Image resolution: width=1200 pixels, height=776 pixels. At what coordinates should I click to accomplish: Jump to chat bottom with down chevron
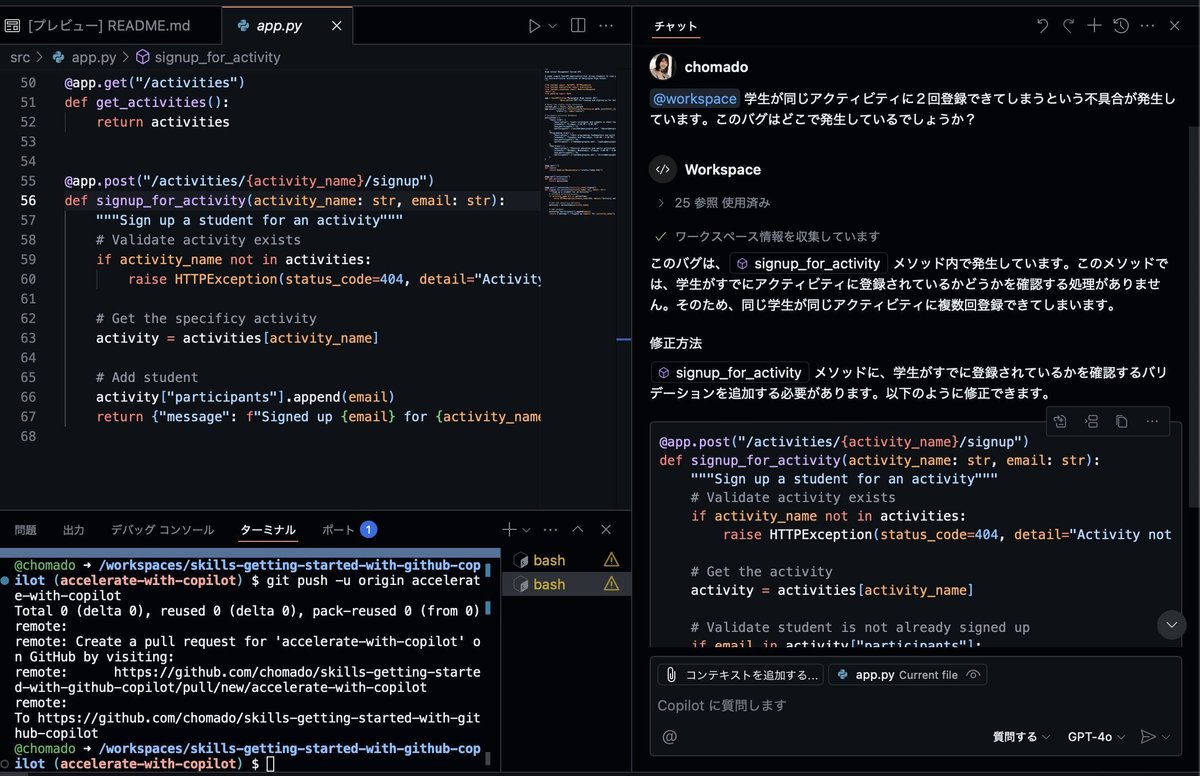click(x=1171, y=625)
